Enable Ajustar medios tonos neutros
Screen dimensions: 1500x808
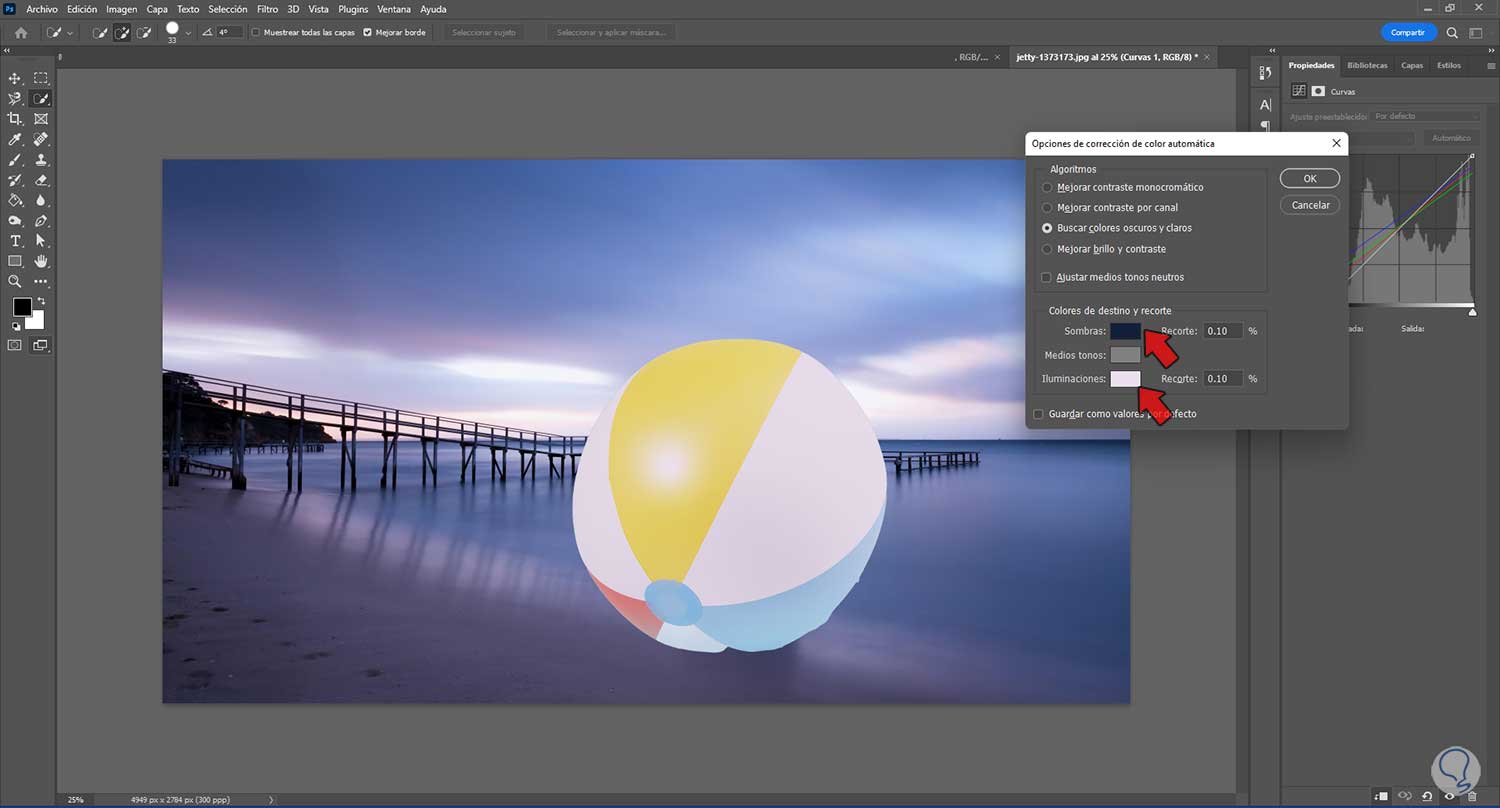tap(1047, 277)
